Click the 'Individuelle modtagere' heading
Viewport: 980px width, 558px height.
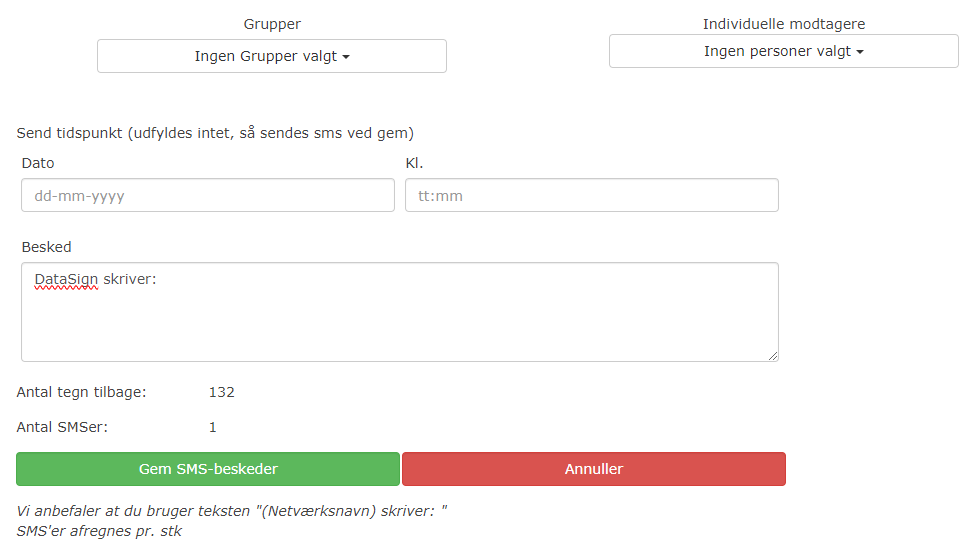point(783,24)
